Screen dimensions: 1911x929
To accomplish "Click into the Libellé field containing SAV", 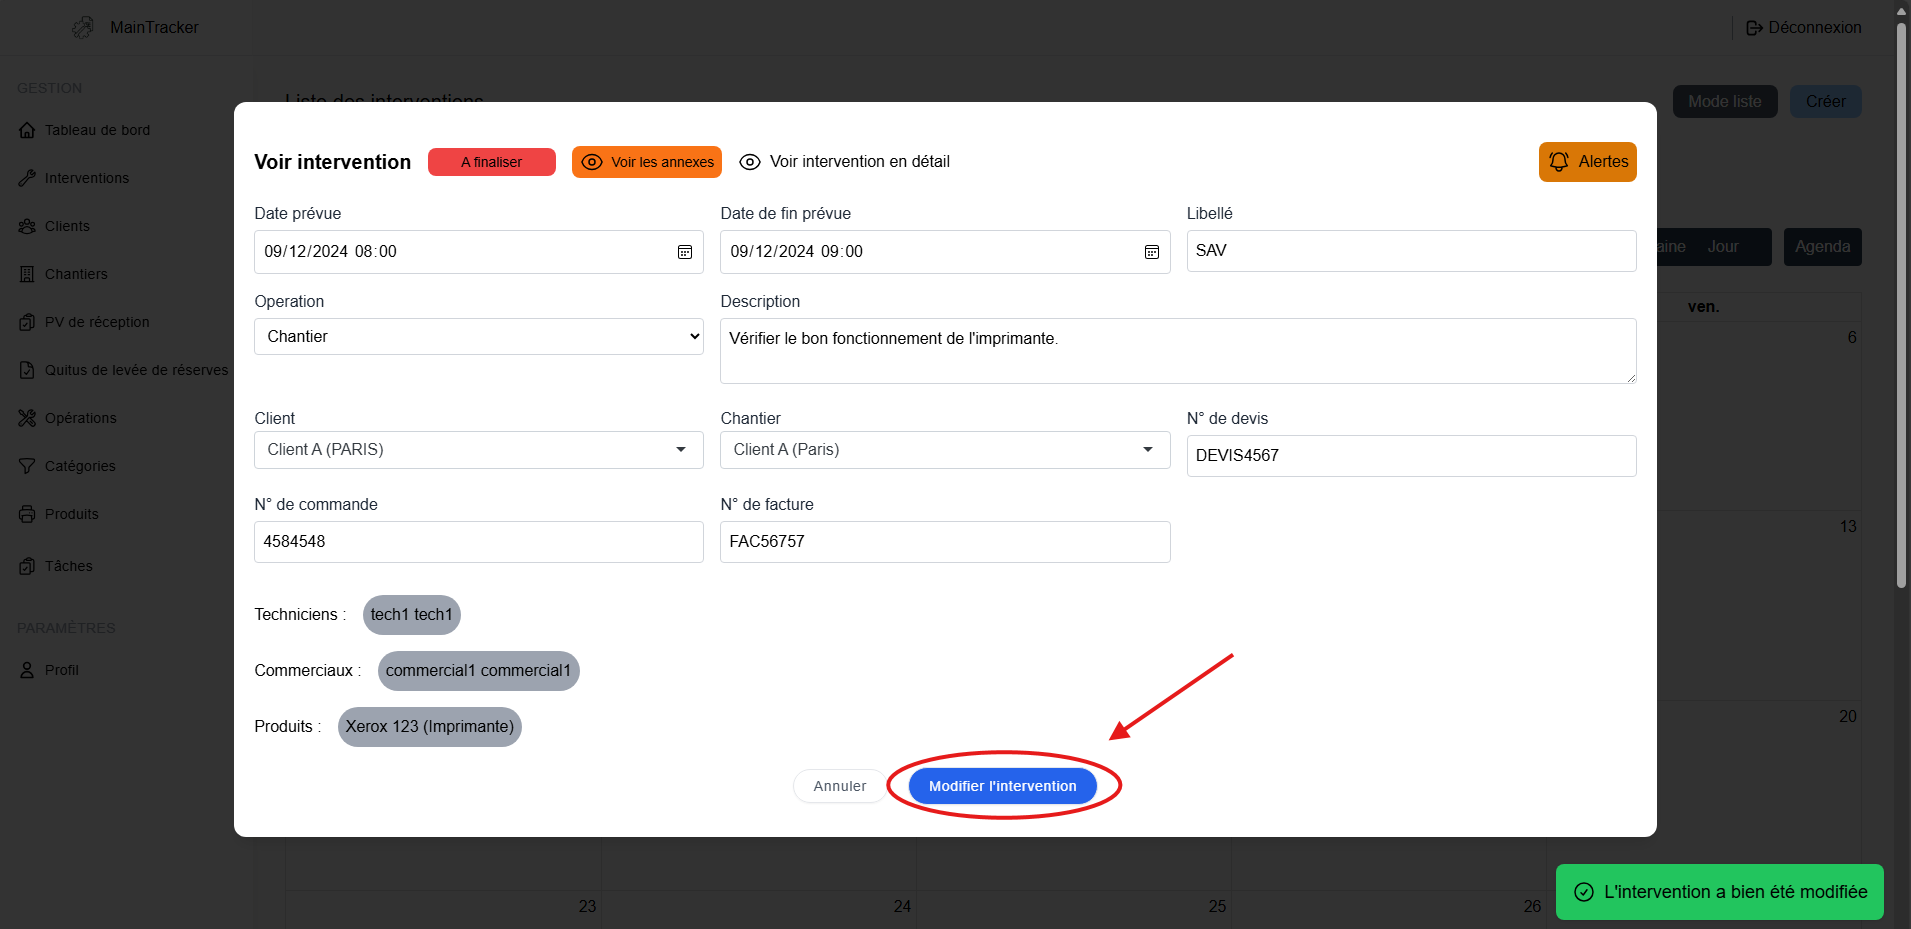I will pyautogui.click(x=1410, y=251).
